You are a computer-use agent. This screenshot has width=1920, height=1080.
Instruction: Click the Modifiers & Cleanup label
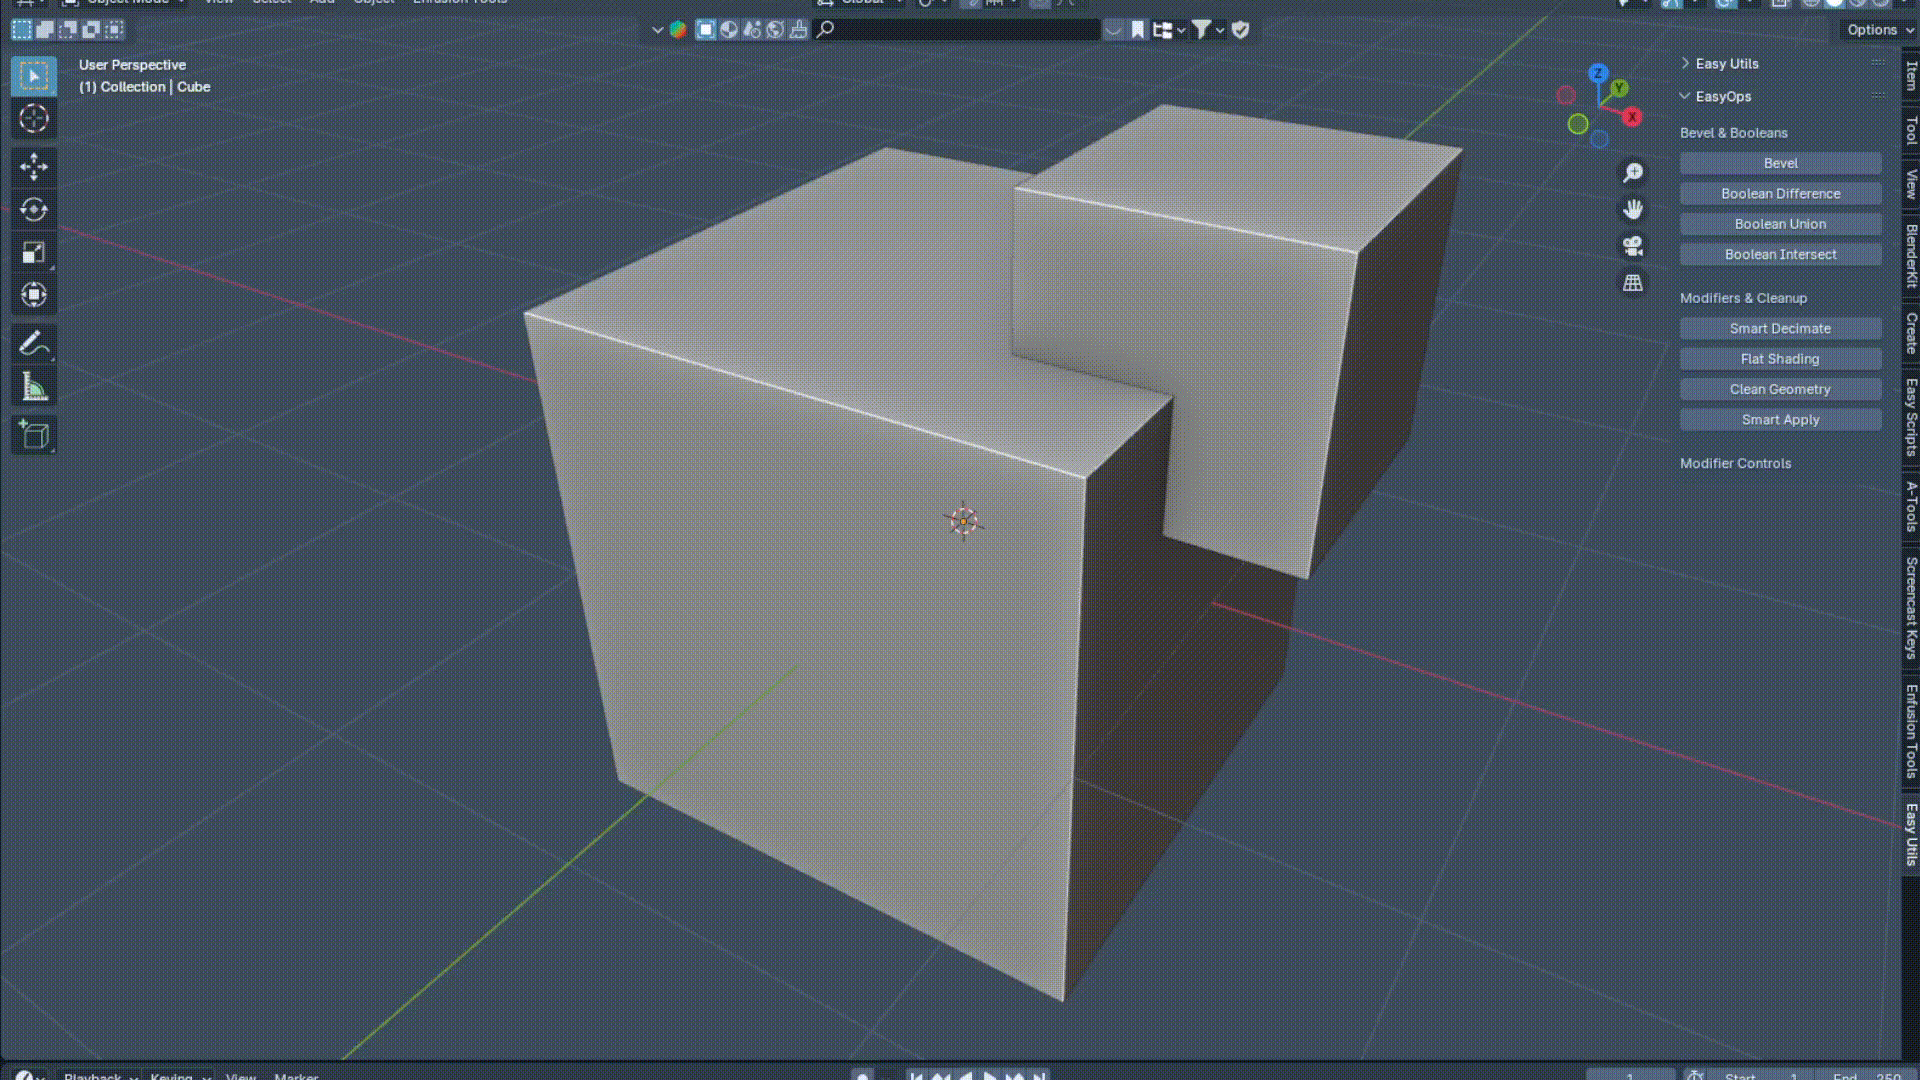(x=1743, y=298)
